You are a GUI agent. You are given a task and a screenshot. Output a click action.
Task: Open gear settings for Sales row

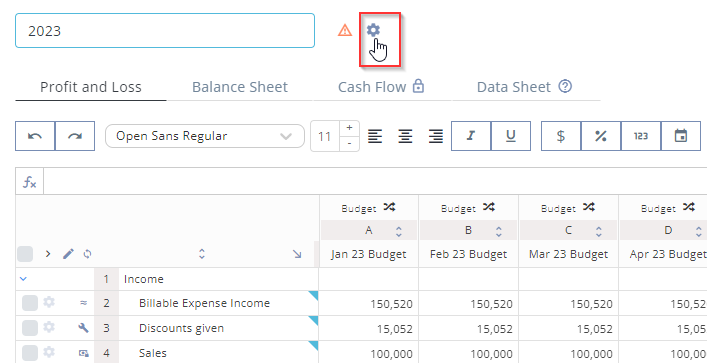49,351
